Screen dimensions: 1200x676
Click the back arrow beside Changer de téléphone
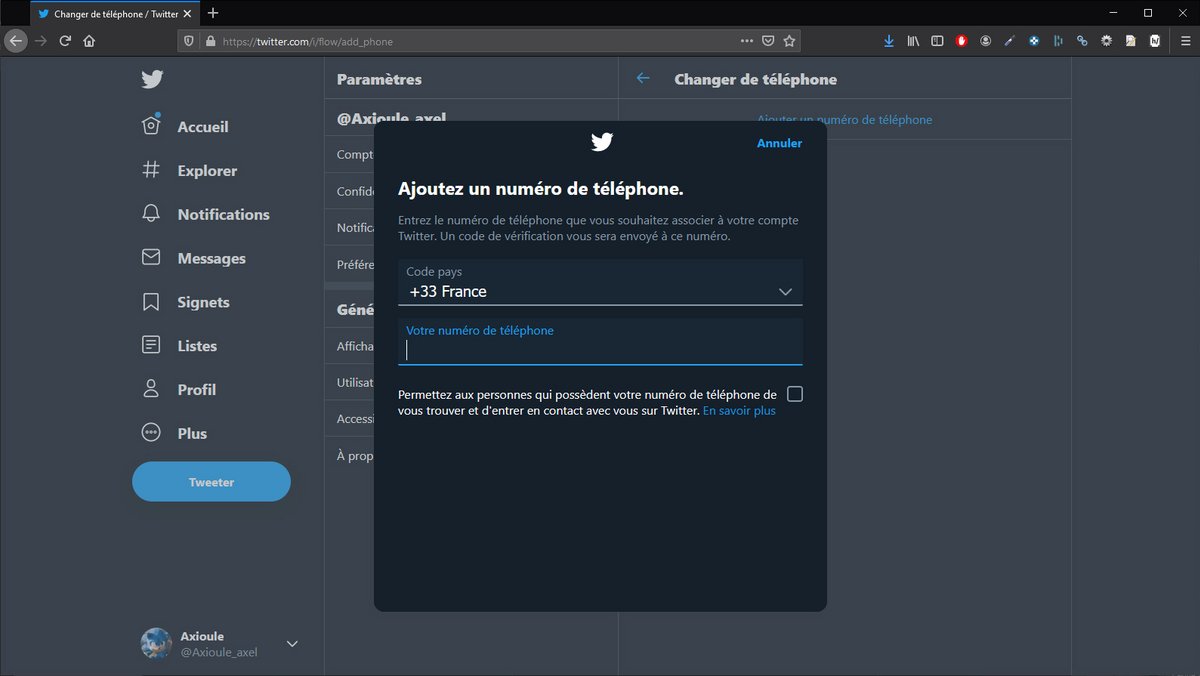coord(643,78)
